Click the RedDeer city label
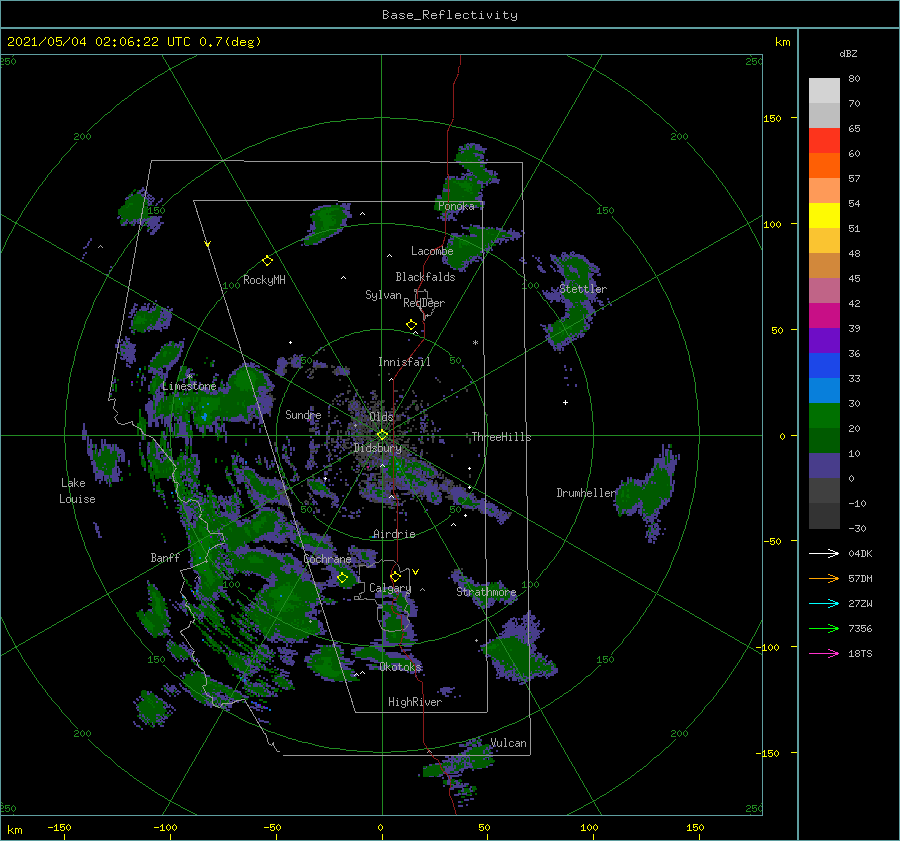 [424, 303]
